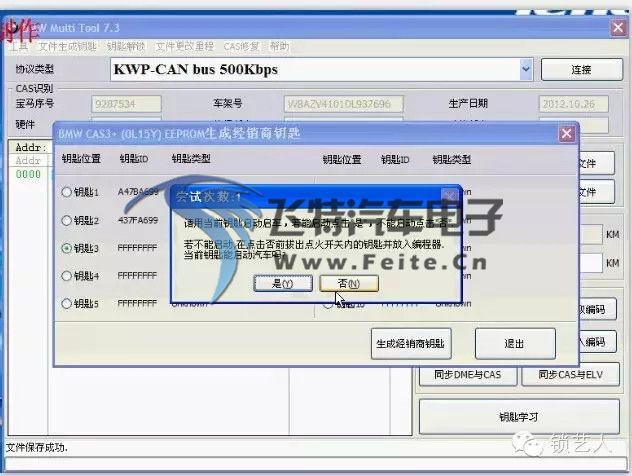Close the 尝试次数 message box
632x476 pixels.
point(449,196)
